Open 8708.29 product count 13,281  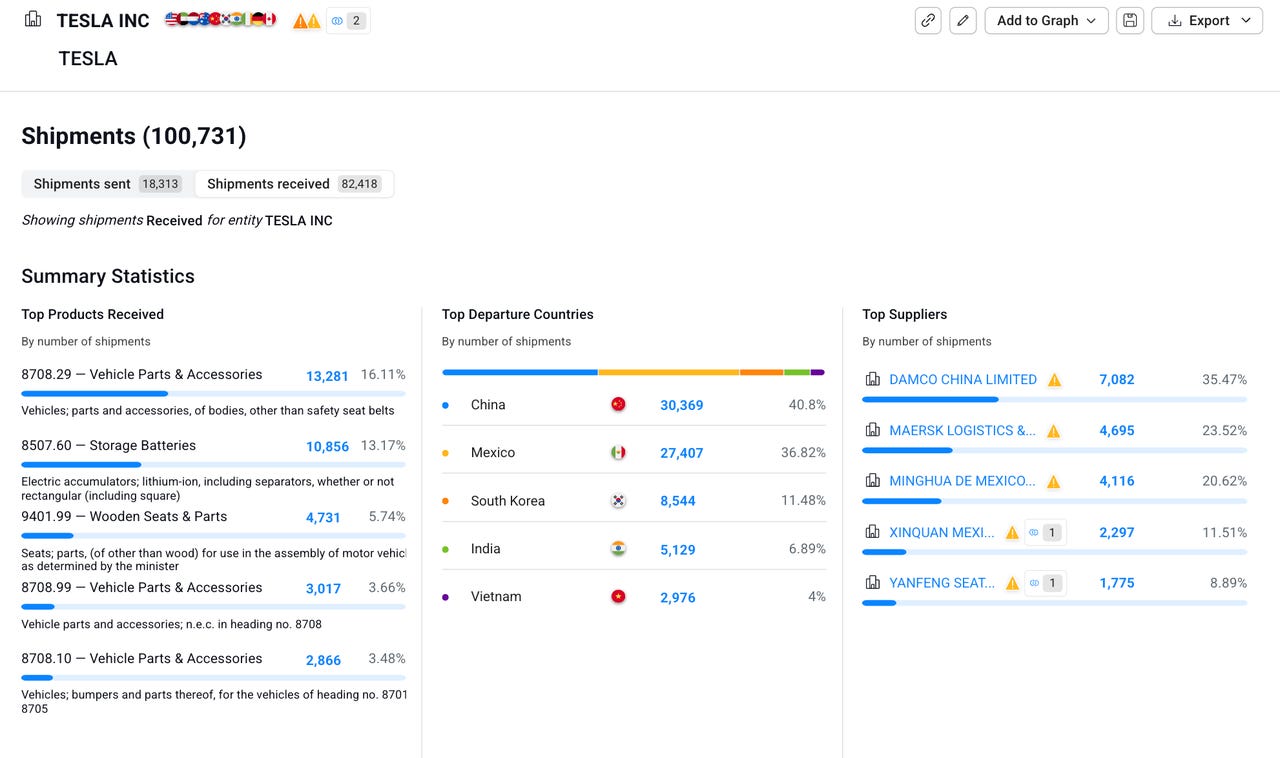pos(327,376)
